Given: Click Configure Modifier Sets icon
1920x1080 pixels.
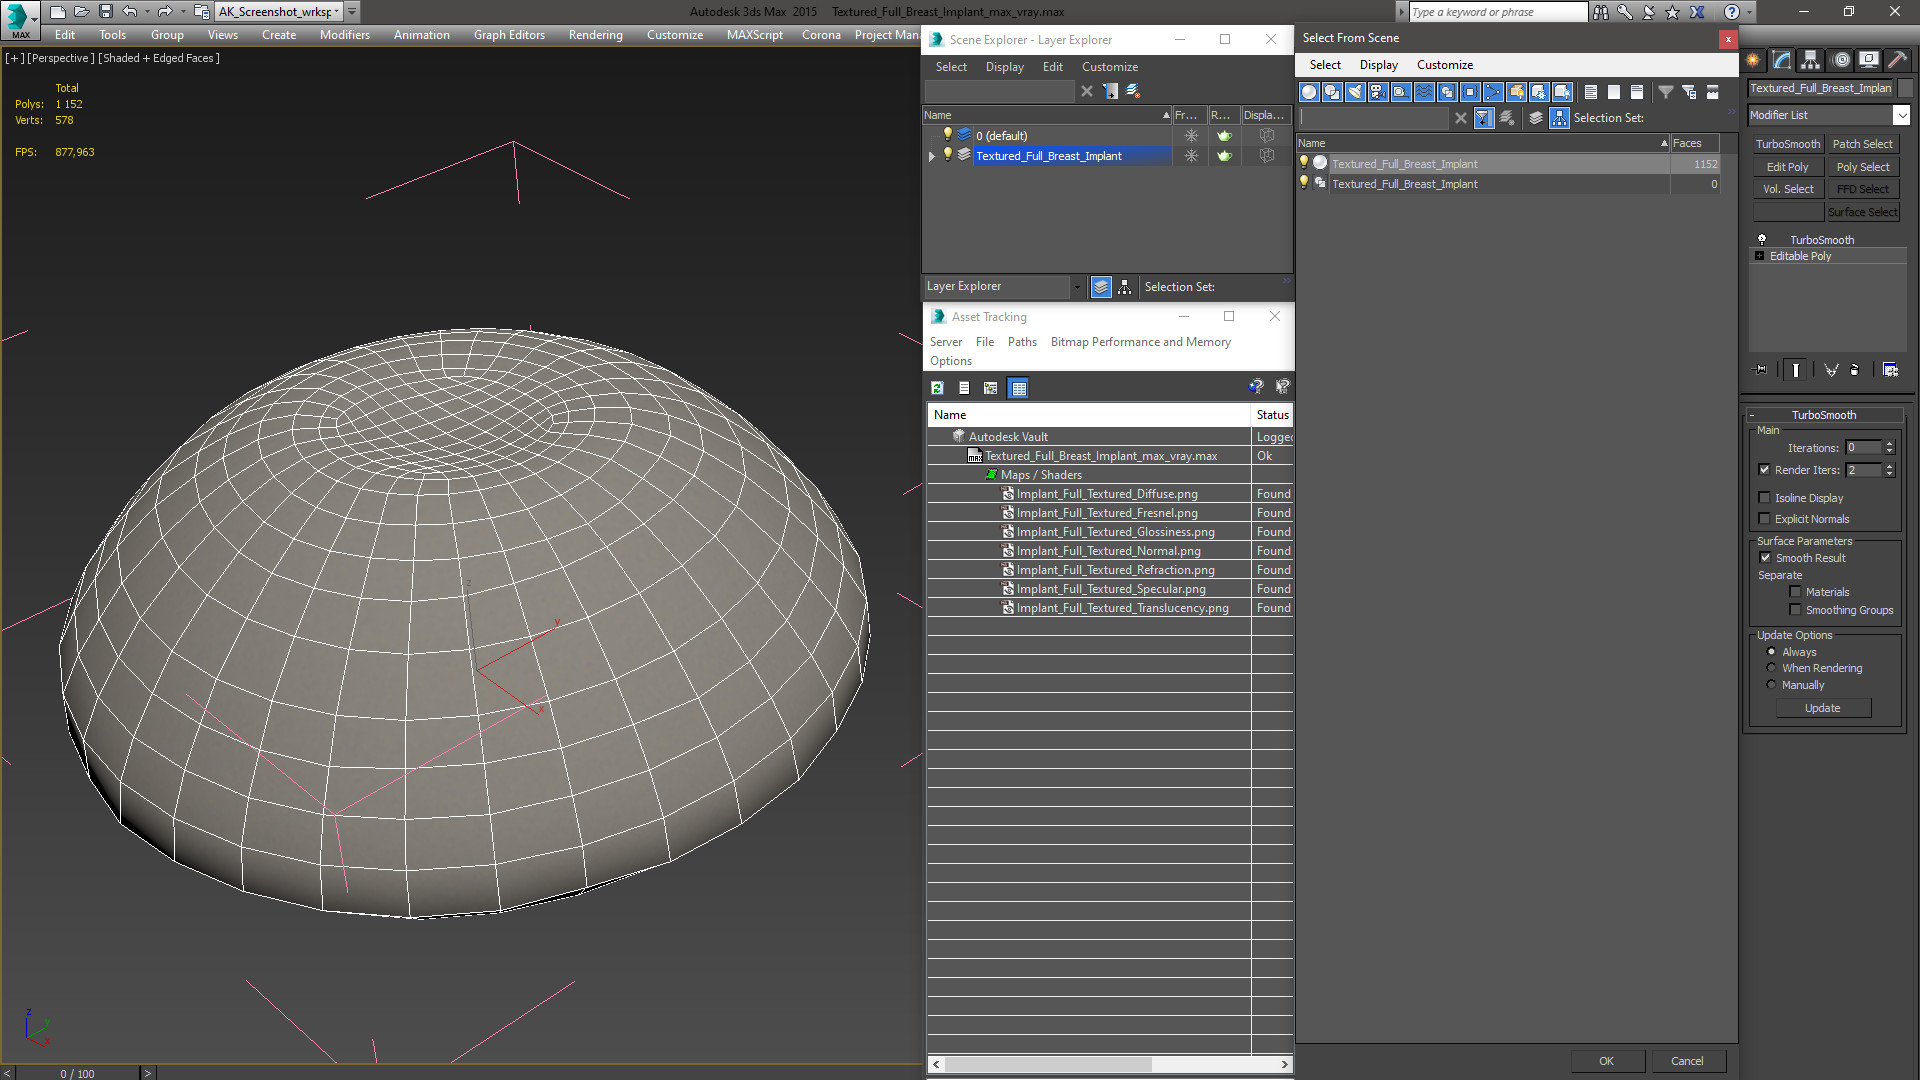Looking at the screenshot, I should click(1890, 370).
